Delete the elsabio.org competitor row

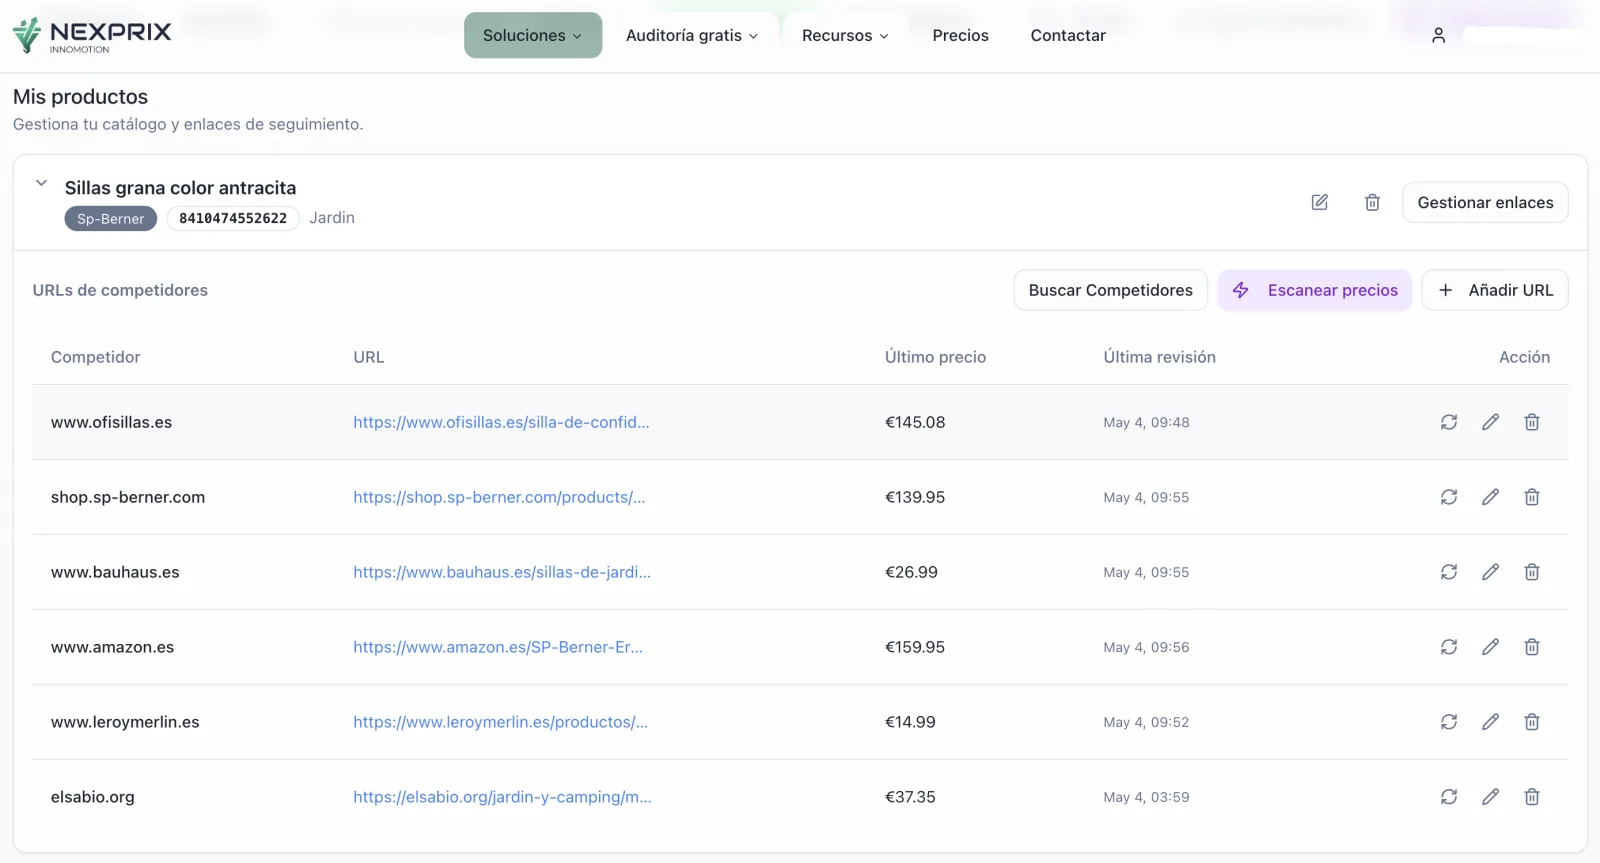coord(1531,797)
